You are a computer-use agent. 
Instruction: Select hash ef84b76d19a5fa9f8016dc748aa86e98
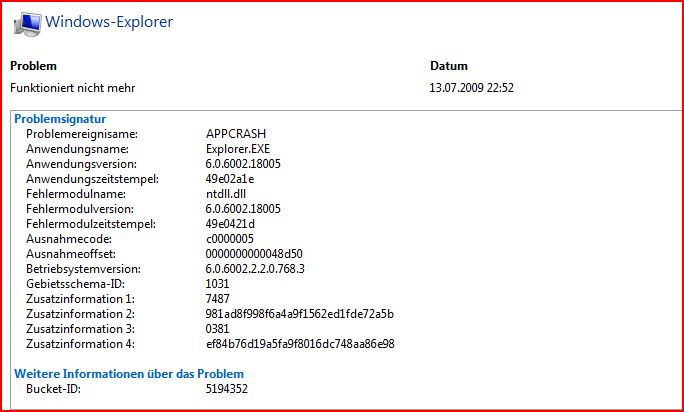pos(300,344)
